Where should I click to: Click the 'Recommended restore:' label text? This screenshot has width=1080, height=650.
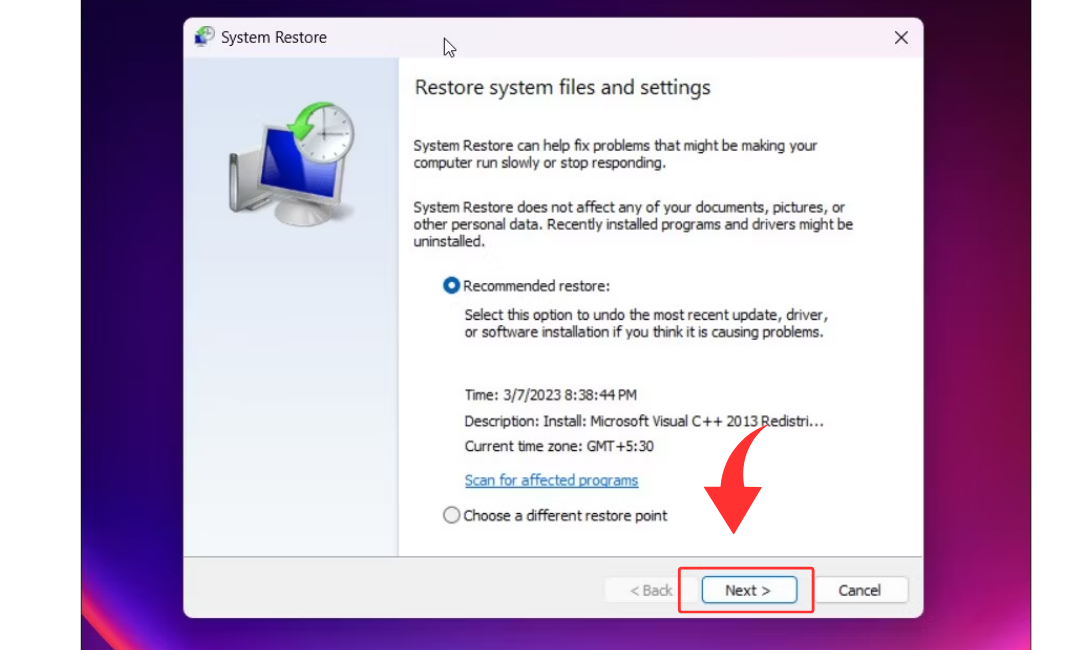(536, 286)
